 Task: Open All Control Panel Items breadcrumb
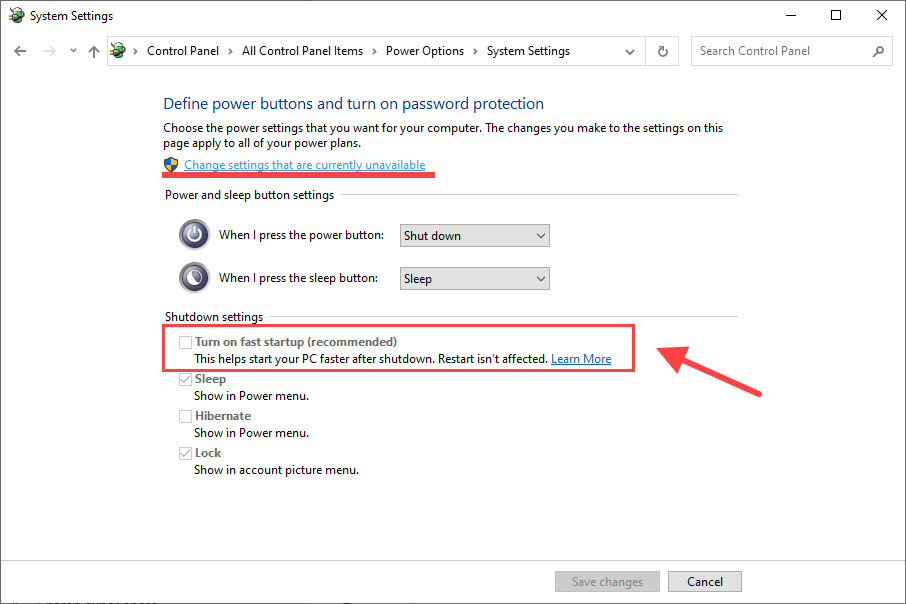coord(299,50)
